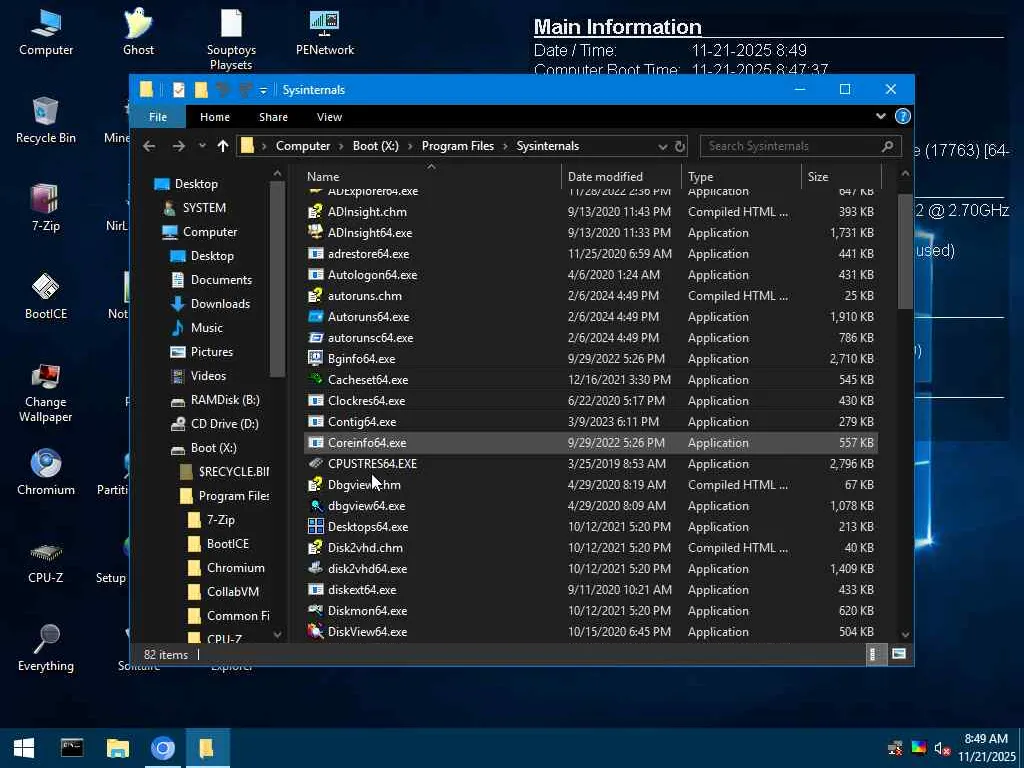Open the Computer desktop icon
This screenshot has width=1024, height=768.
pyautogui.click(x=46, y=31)
